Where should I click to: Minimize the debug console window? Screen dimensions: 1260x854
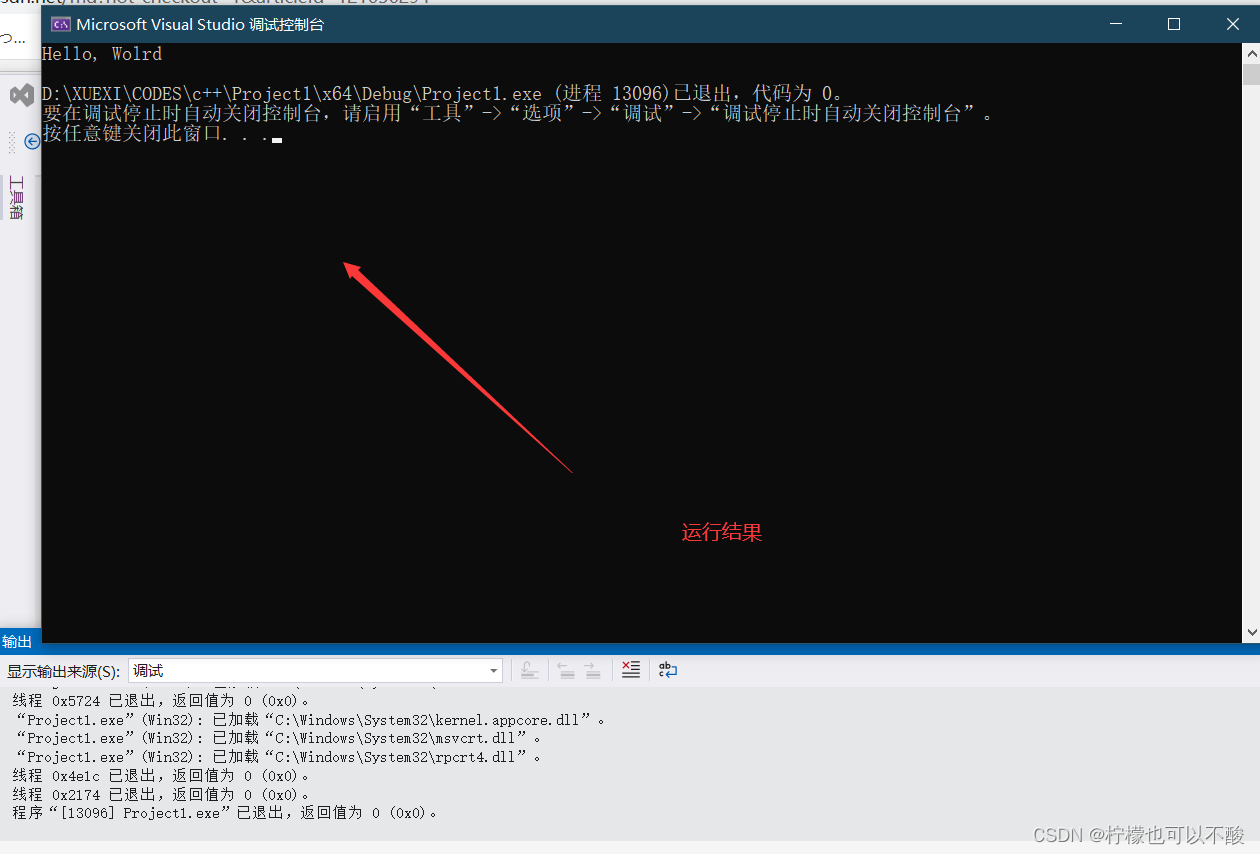1118,24
